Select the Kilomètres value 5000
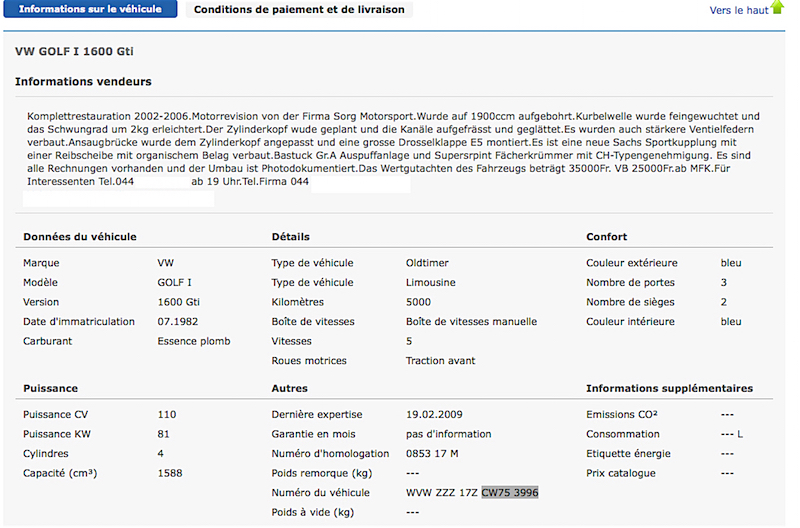 click(418, 302)
